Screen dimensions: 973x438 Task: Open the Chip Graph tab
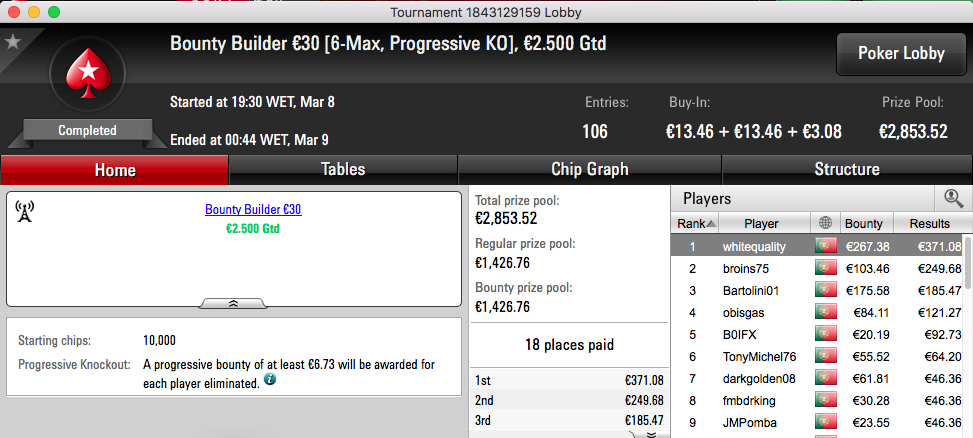[x=590, y=169]
